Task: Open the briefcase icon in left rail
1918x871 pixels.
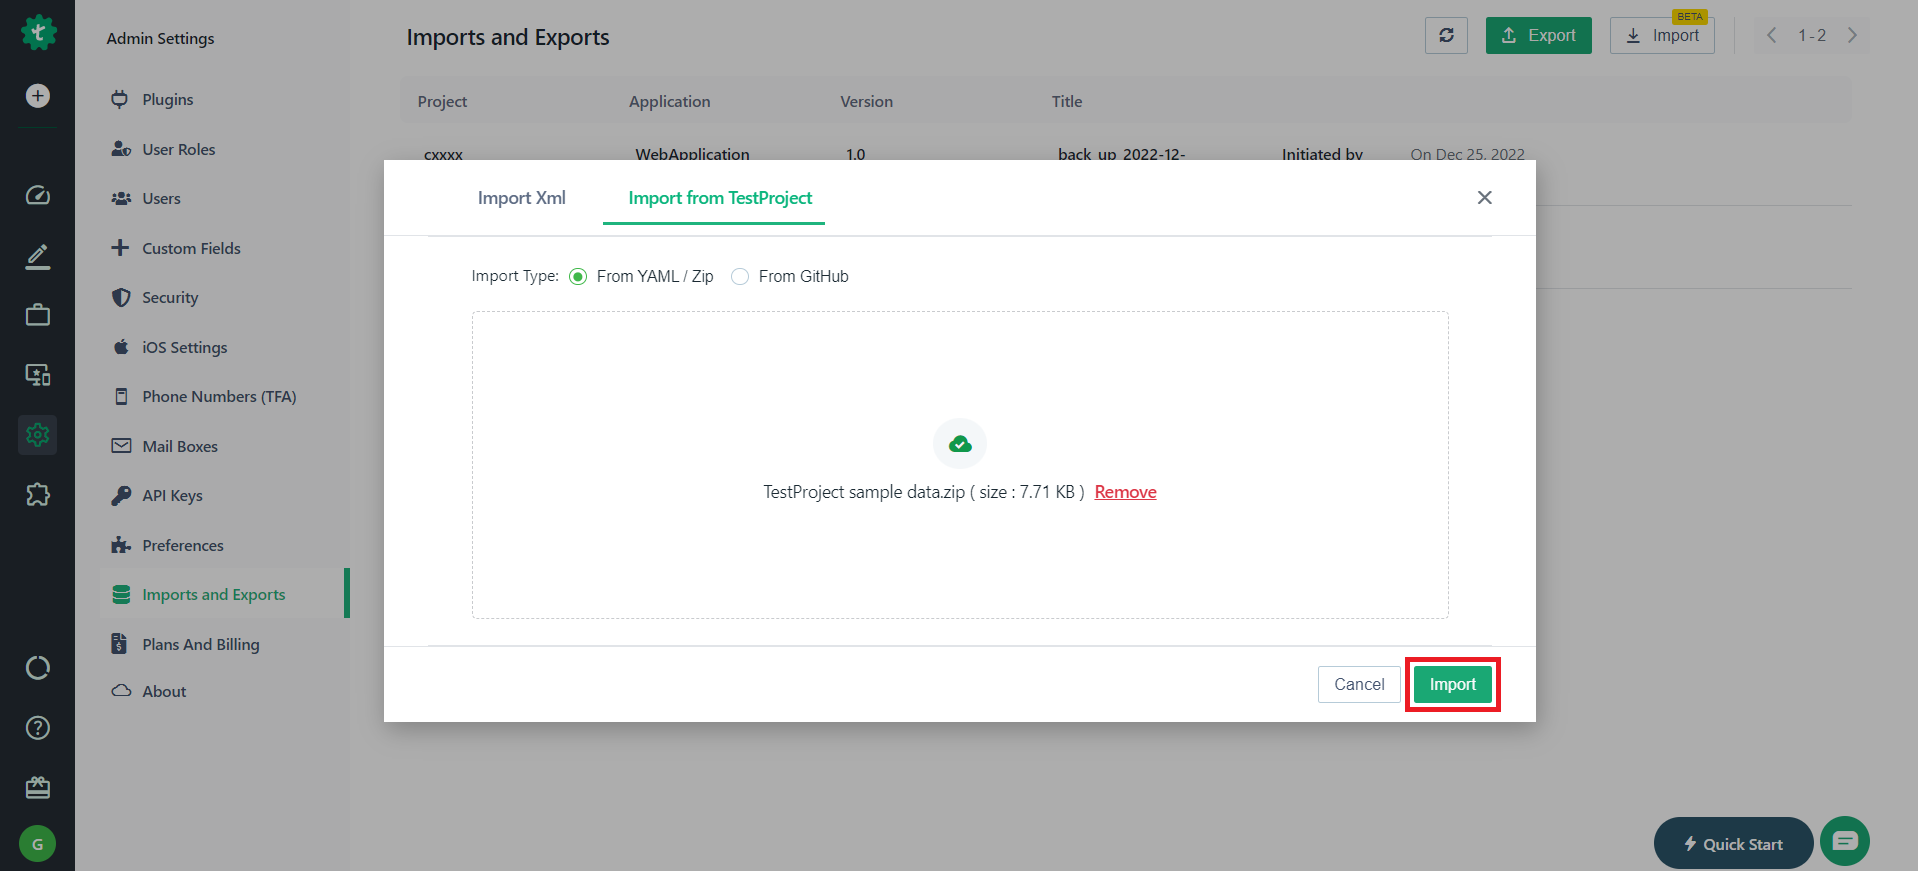Action: [x=38, y=315]
